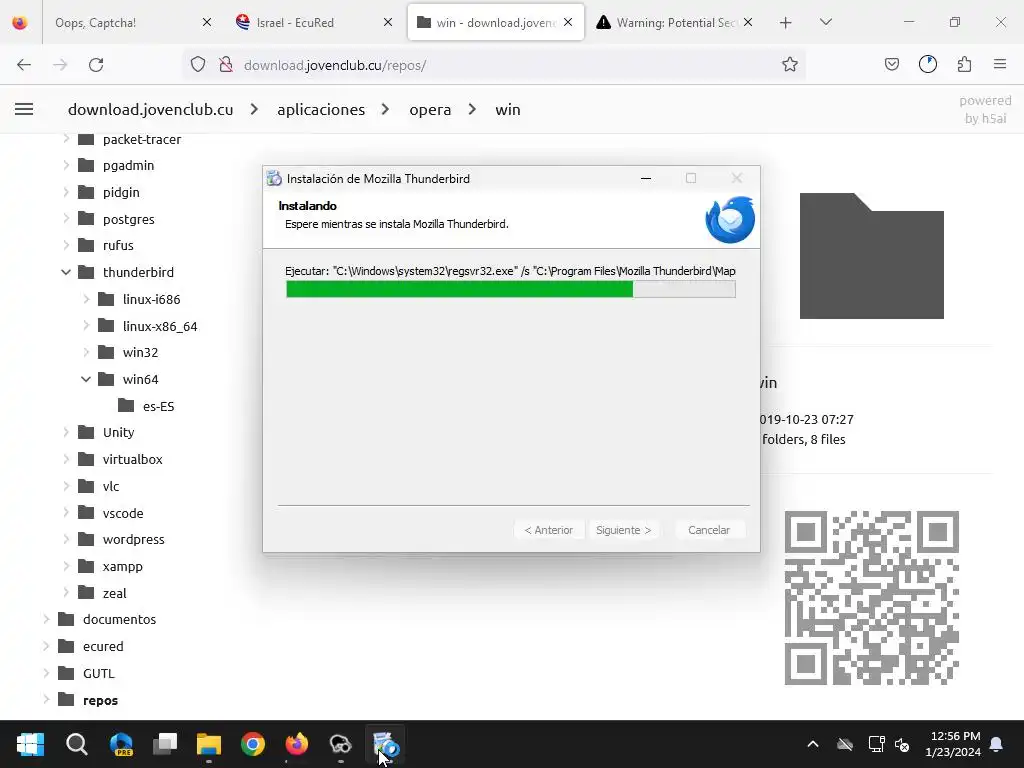Reload the current page
The image size is (1024, 768).
(96, 65)
